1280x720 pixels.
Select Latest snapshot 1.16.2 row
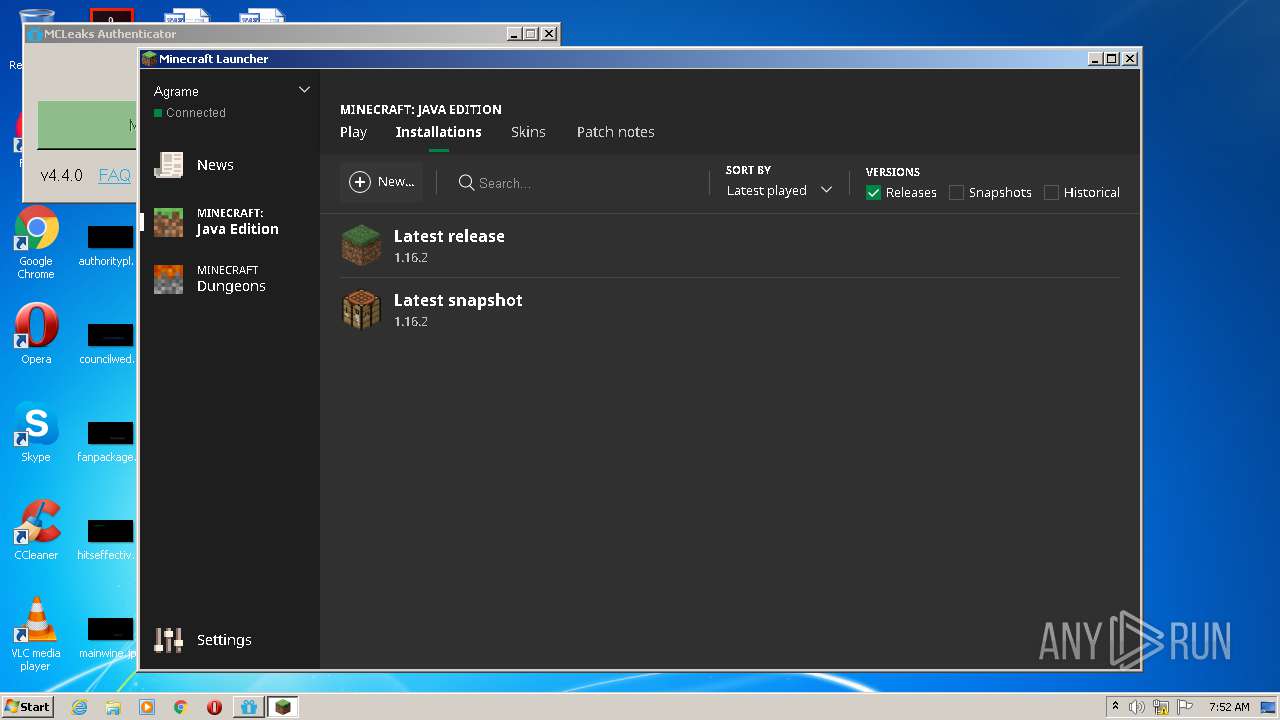click(x=730, y=309)
